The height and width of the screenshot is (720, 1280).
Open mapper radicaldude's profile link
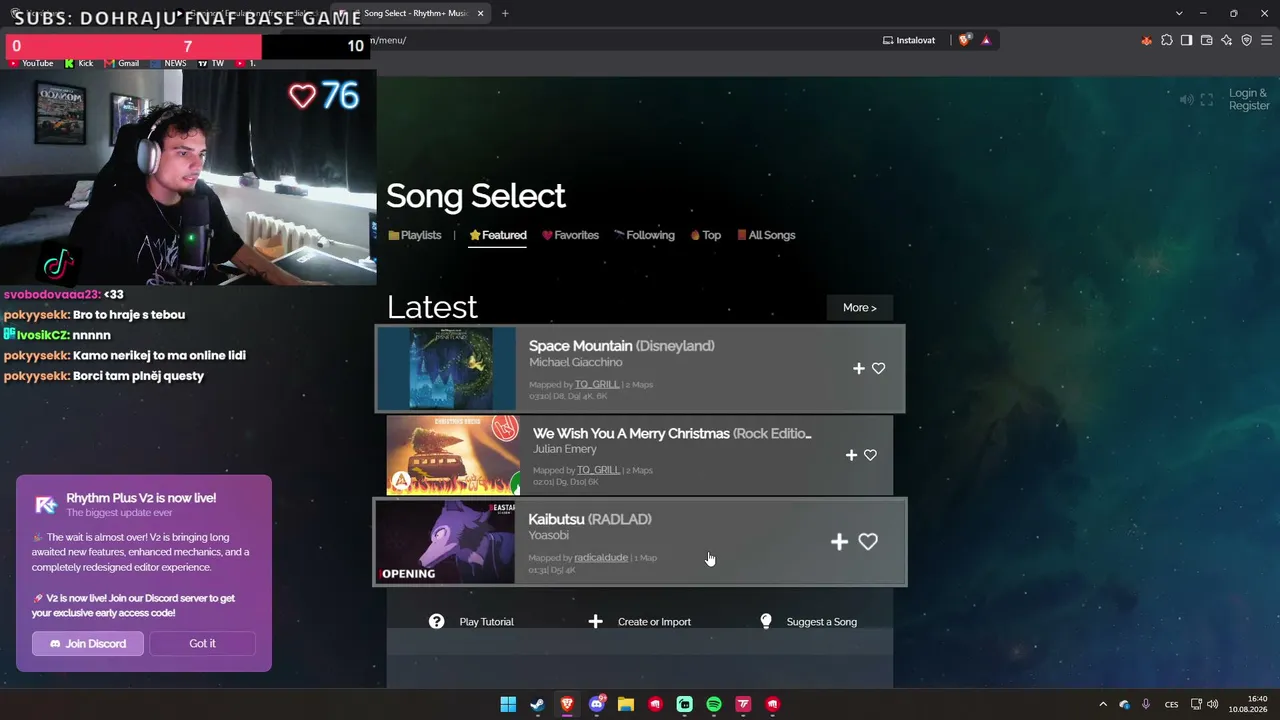pos(601,558)
